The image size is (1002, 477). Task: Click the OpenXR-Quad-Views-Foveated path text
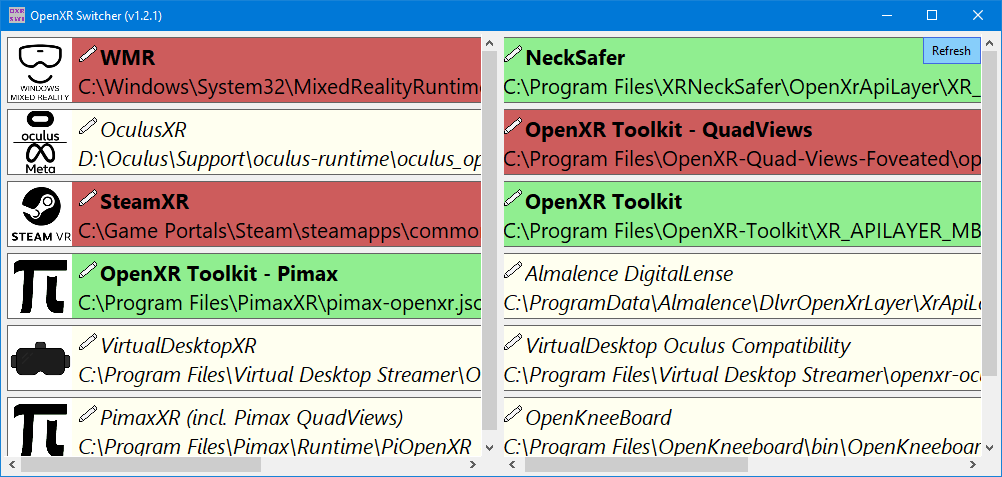[x=742, y=160]
